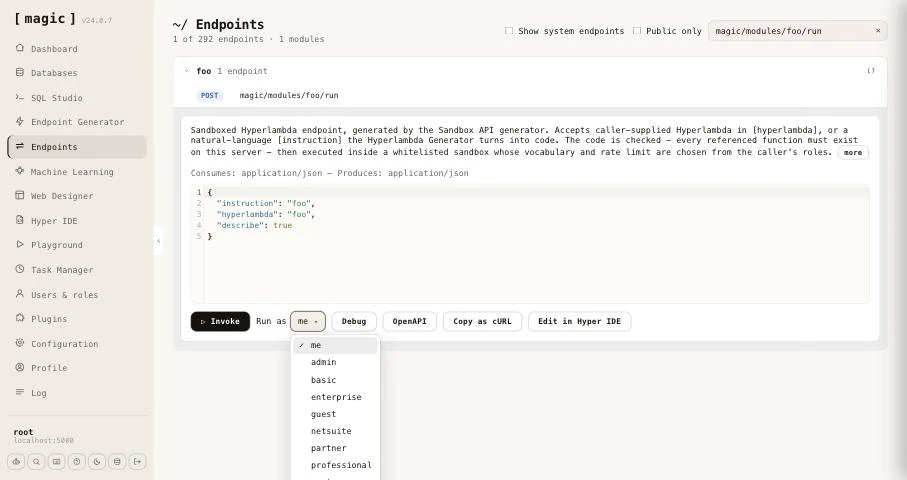Choose the guest role from the dropdown list

coord(335,414)
